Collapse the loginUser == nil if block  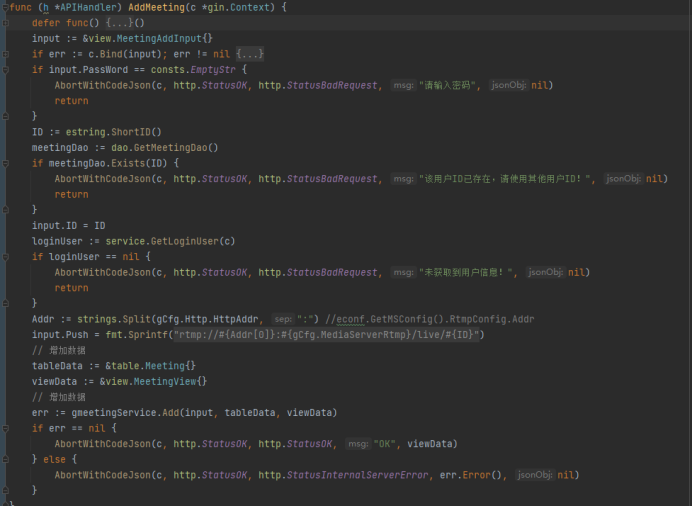tap(5, 257)
